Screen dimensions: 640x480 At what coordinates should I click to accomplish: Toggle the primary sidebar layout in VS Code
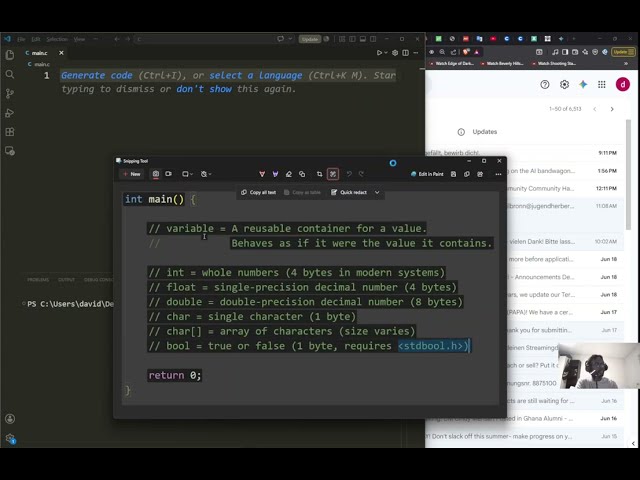pyautogui.click(x=352, y=39)
